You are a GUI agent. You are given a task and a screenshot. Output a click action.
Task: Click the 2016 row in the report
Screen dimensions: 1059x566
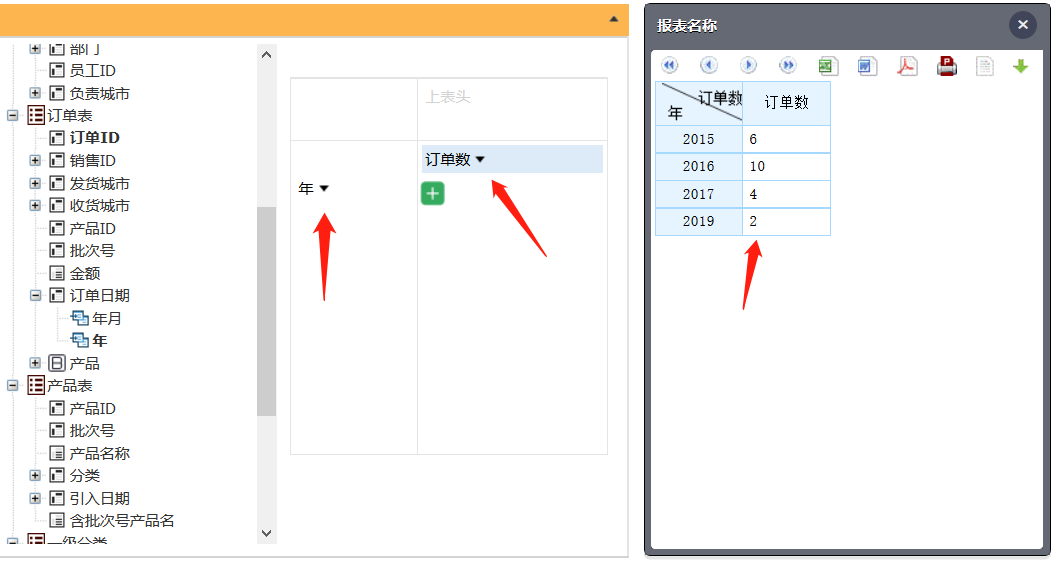coord(742,167)
